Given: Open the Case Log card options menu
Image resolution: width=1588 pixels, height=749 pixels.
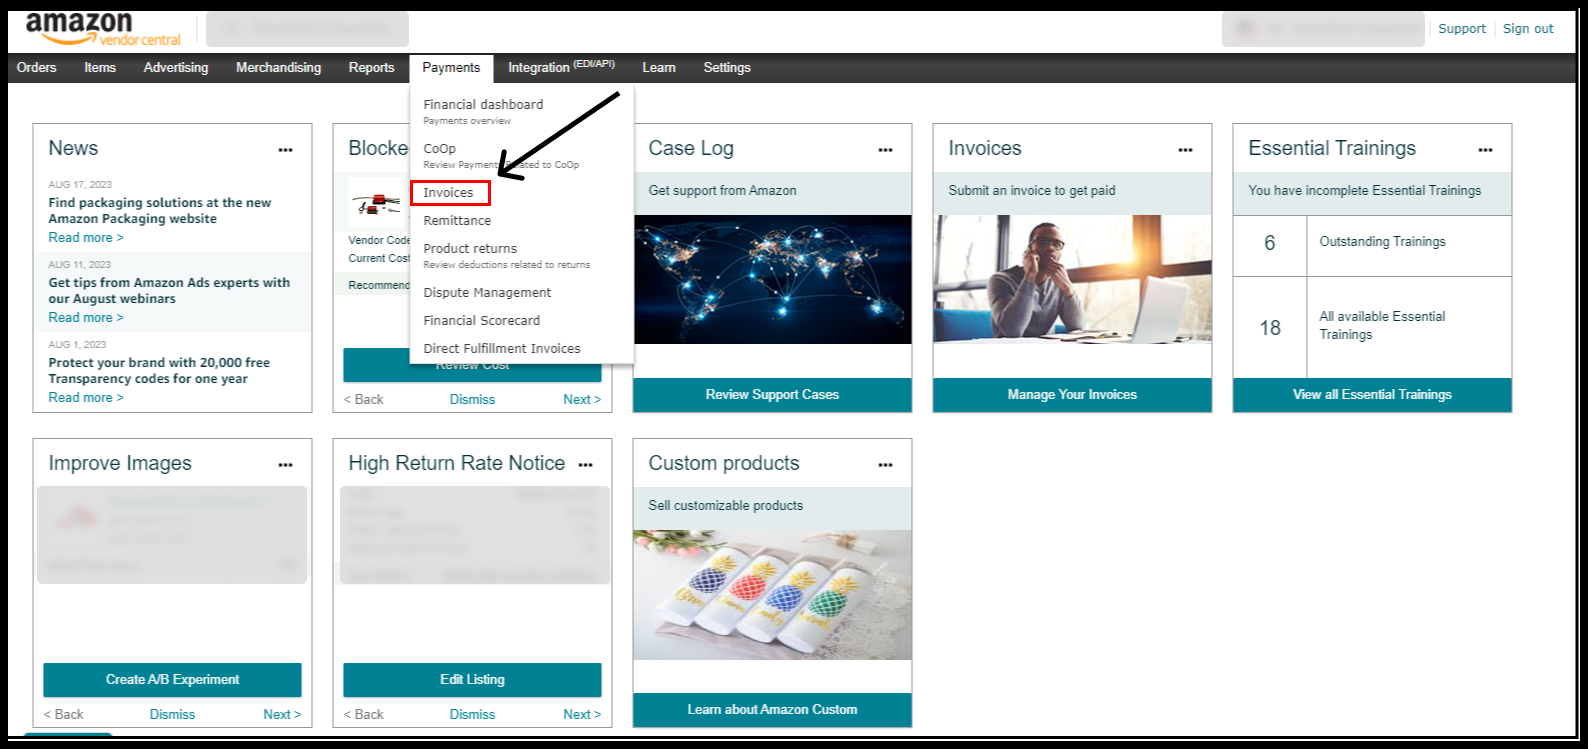Looking at the screenshot, I should click(886, 150).
